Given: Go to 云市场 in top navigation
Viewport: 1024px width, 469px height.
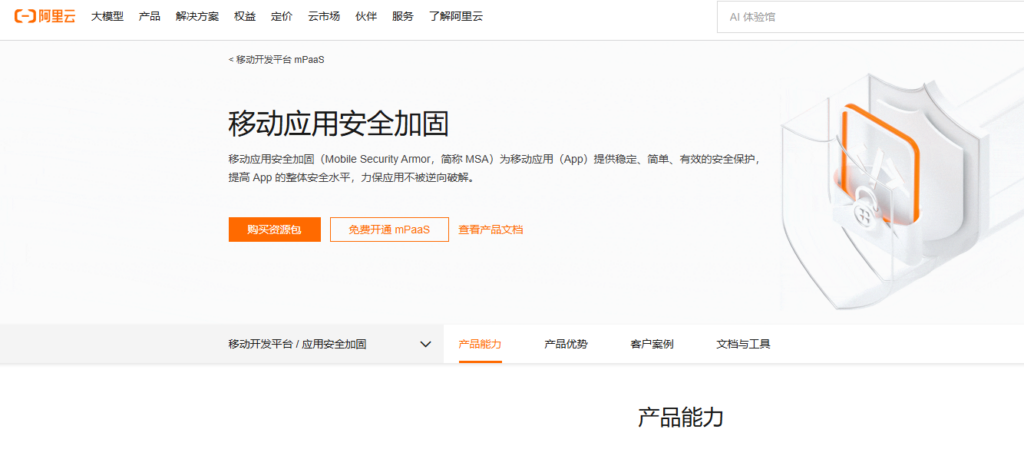Looking at the screenshot, I should pyautogui.click(x=324, y=17).
